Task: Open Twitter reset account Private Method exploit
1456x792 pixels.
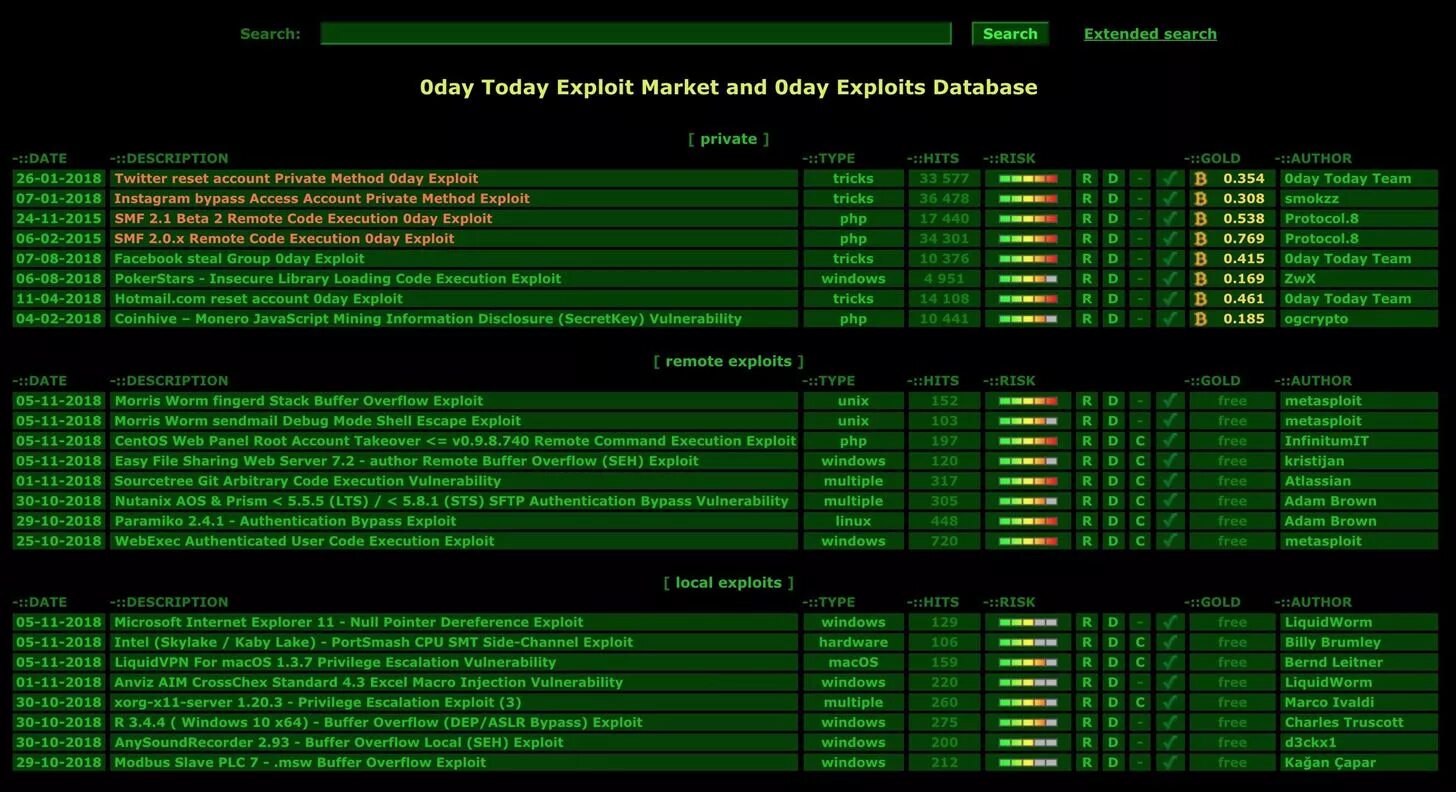Action: [x=296, y=179]
